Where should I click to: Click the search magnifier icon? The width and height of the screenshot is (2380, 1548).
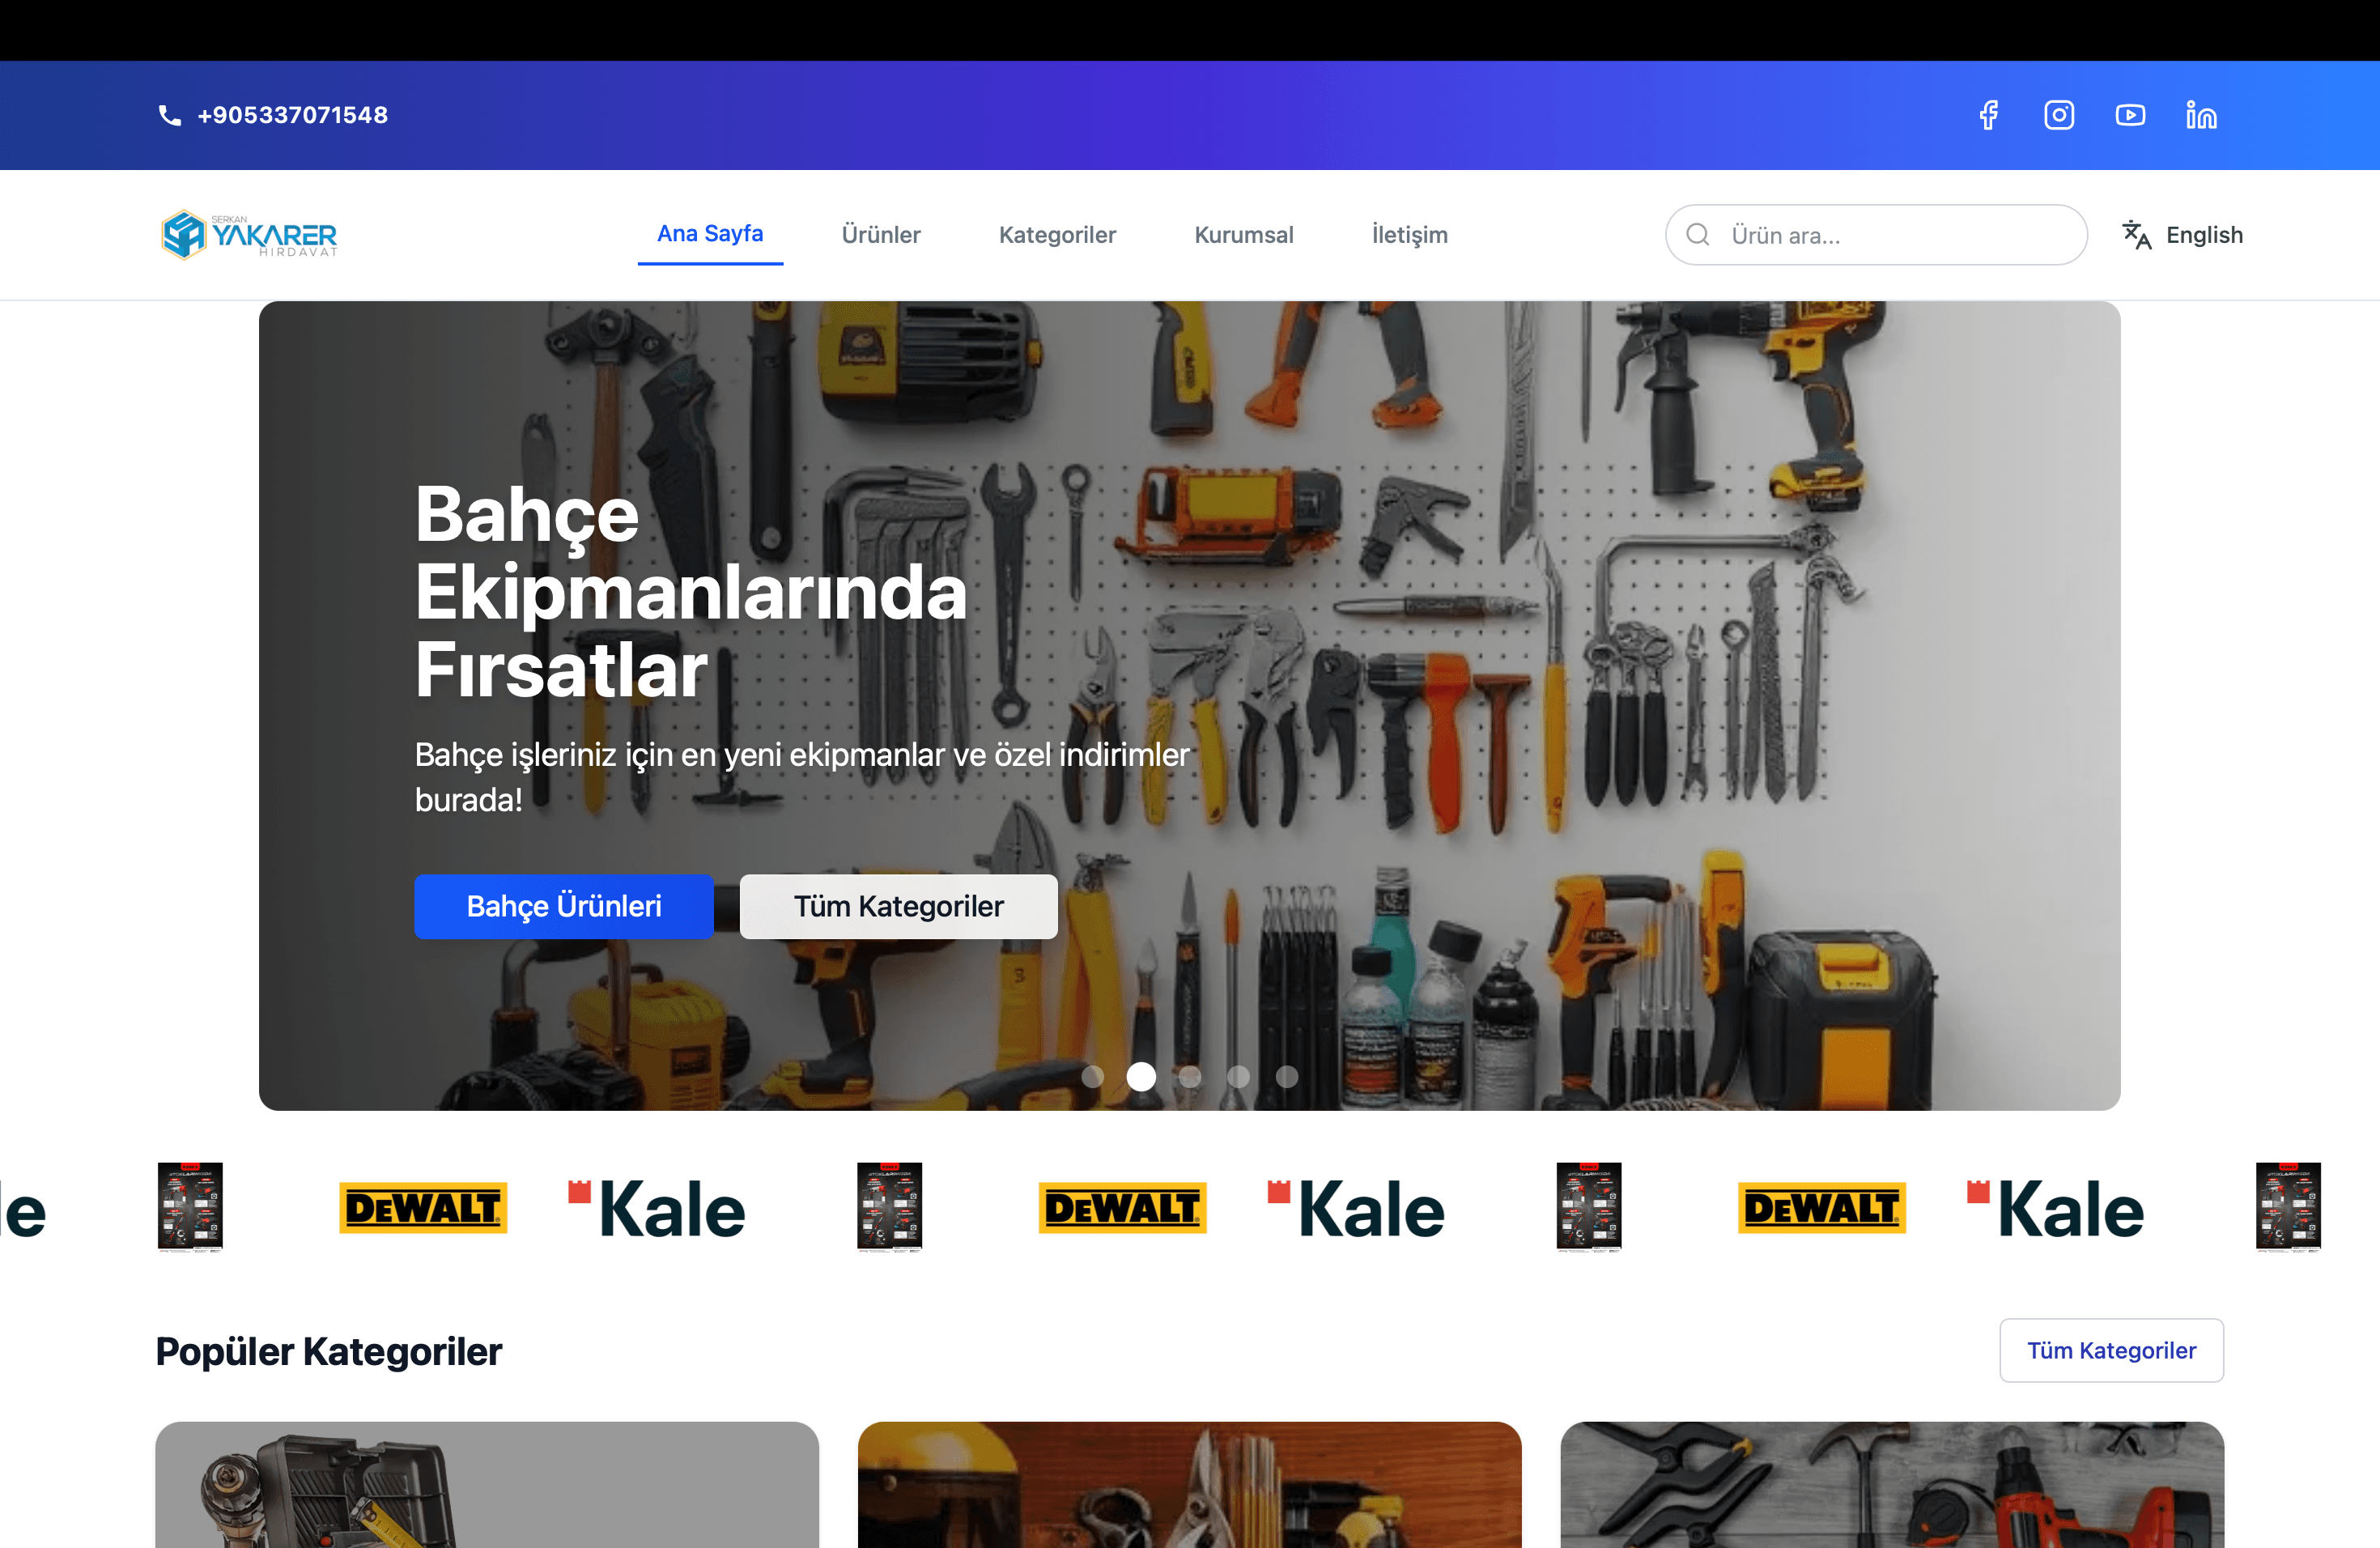[1698, 235]
